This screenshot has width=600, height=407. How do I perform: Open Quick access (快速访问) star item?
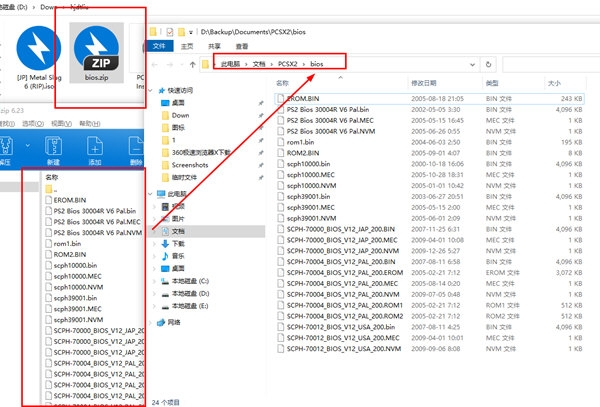pos(180,90)
